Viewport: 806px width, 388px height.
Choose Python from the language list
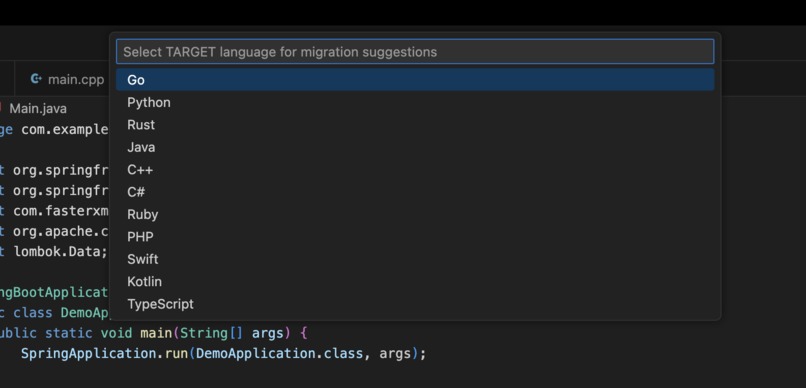click(x=415, y=102)
